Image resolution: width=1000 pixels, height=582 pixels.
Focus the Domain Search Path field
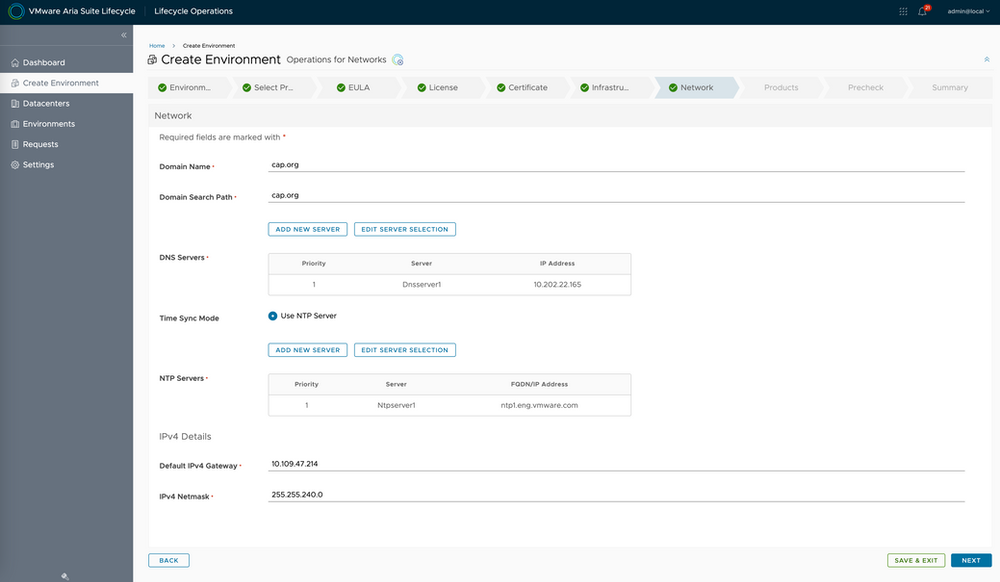tap(616, 195)
